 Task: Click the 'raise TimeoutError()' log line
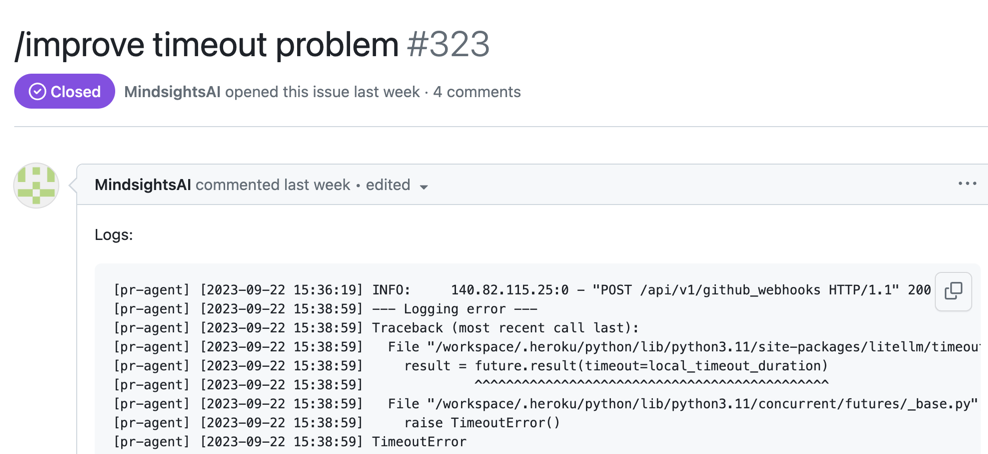(482, 423)
